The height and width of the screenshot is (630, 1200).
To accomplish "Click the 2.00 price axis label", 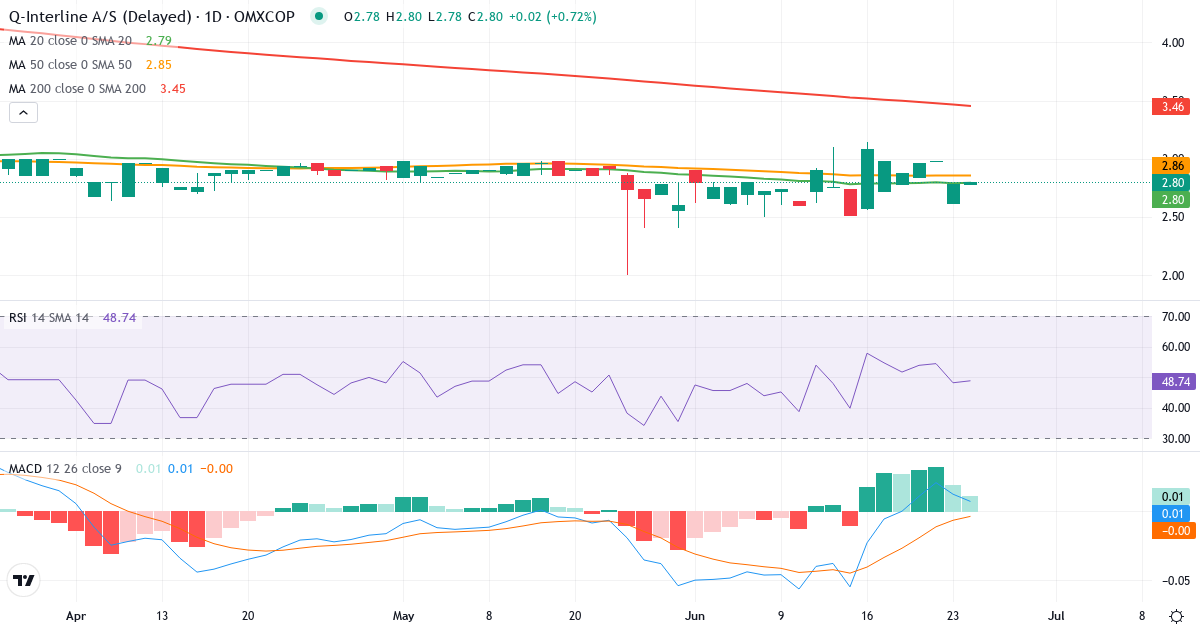I will coord(1174,276).
